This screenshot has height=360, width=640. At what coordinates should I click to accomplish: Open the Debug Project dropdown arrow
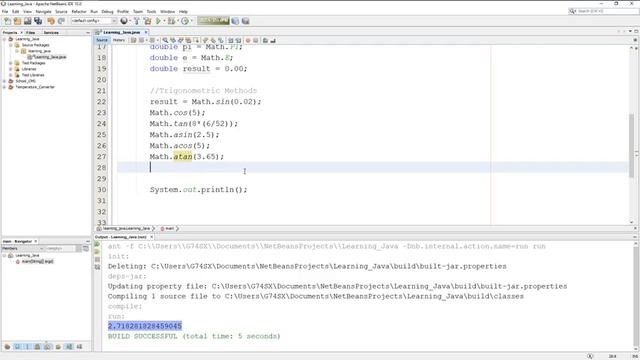click(x=178, y=21)
